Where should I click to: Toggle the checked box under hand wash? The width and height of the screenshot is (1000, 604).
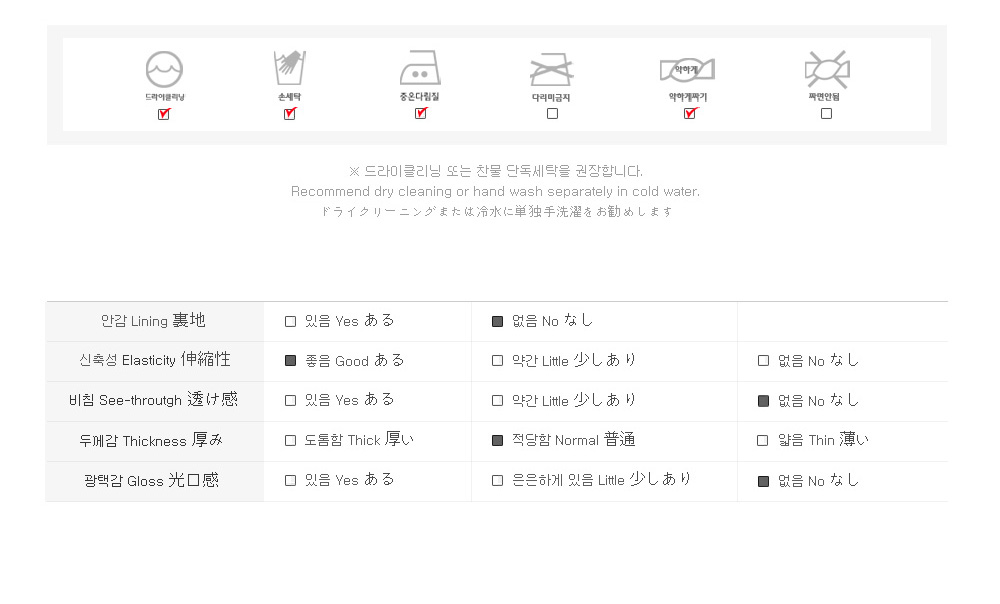[290, 114]
